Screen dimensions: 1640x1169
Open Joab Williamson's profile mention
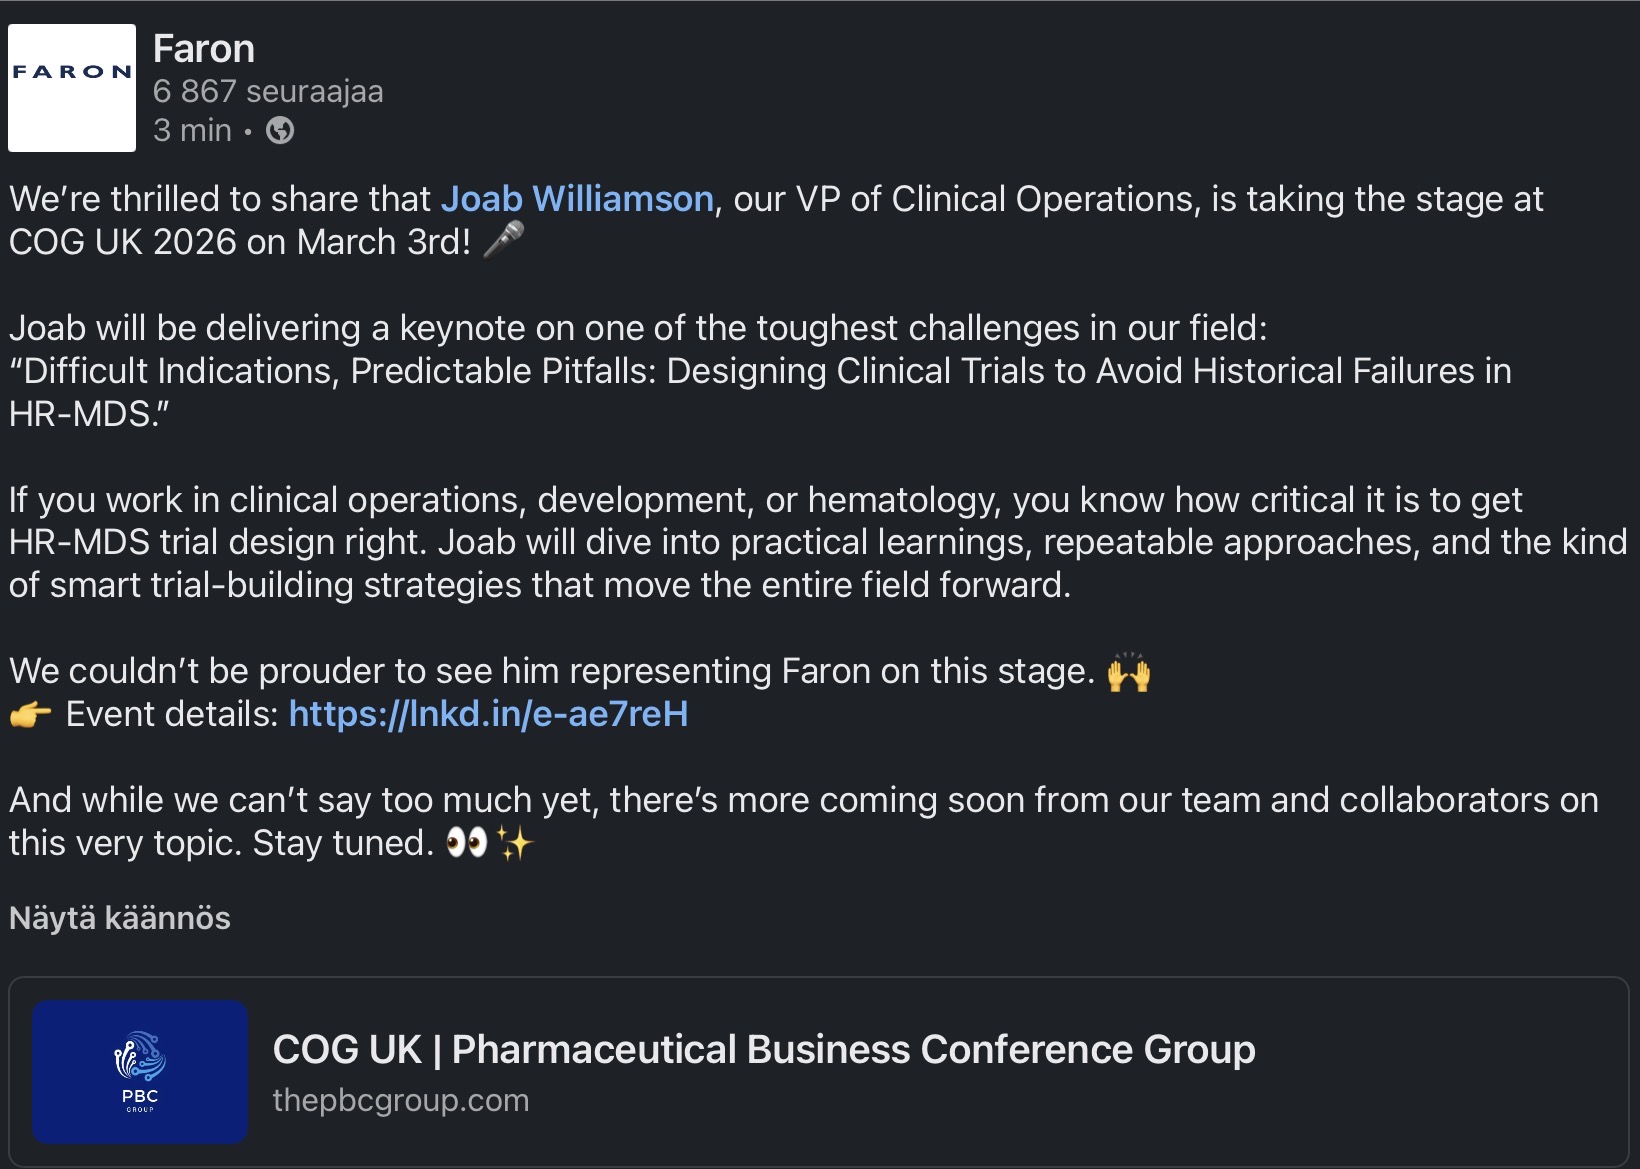577,199
